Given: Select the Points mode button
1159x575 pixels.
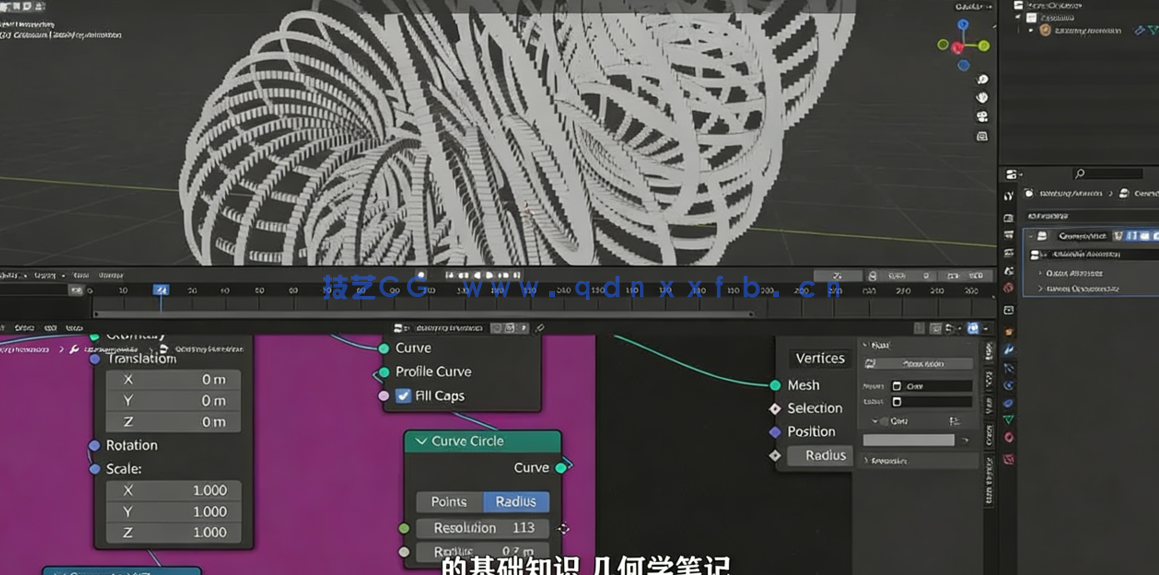Looking at the screenshot, I should (449, 502).
